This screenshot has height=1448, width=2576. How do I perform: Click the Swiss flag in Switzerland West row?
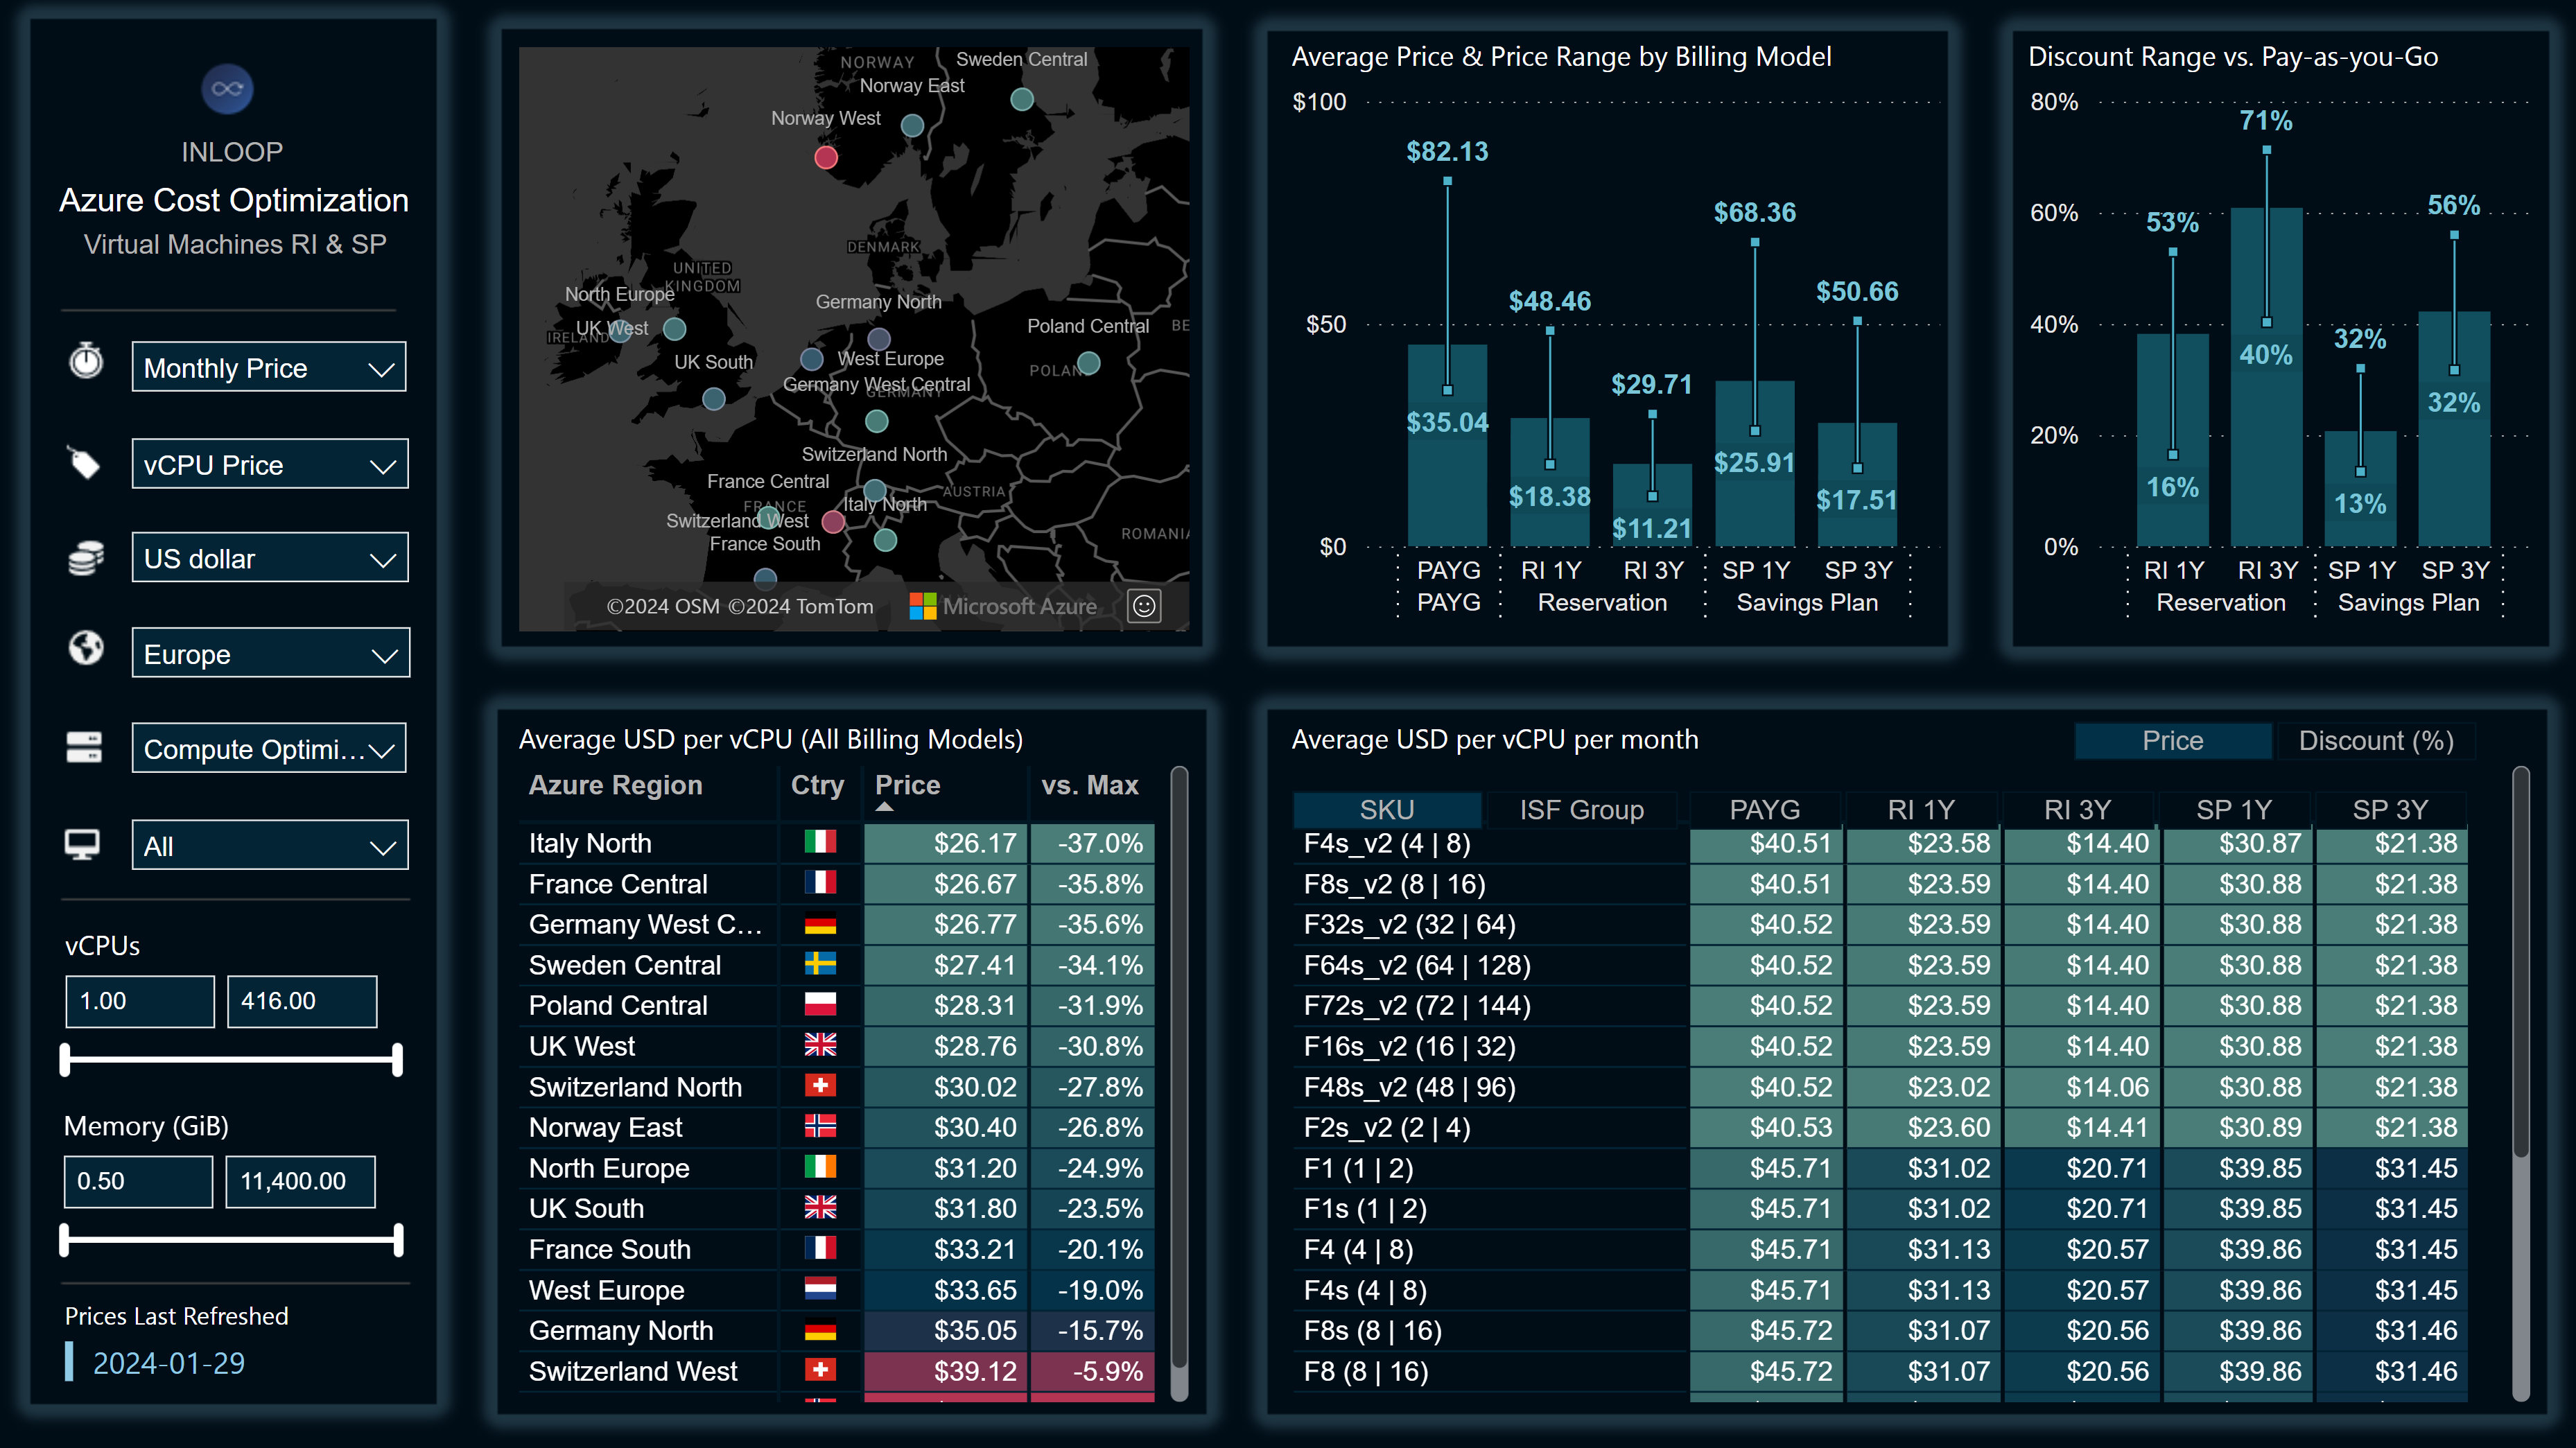click(820, 1370)
